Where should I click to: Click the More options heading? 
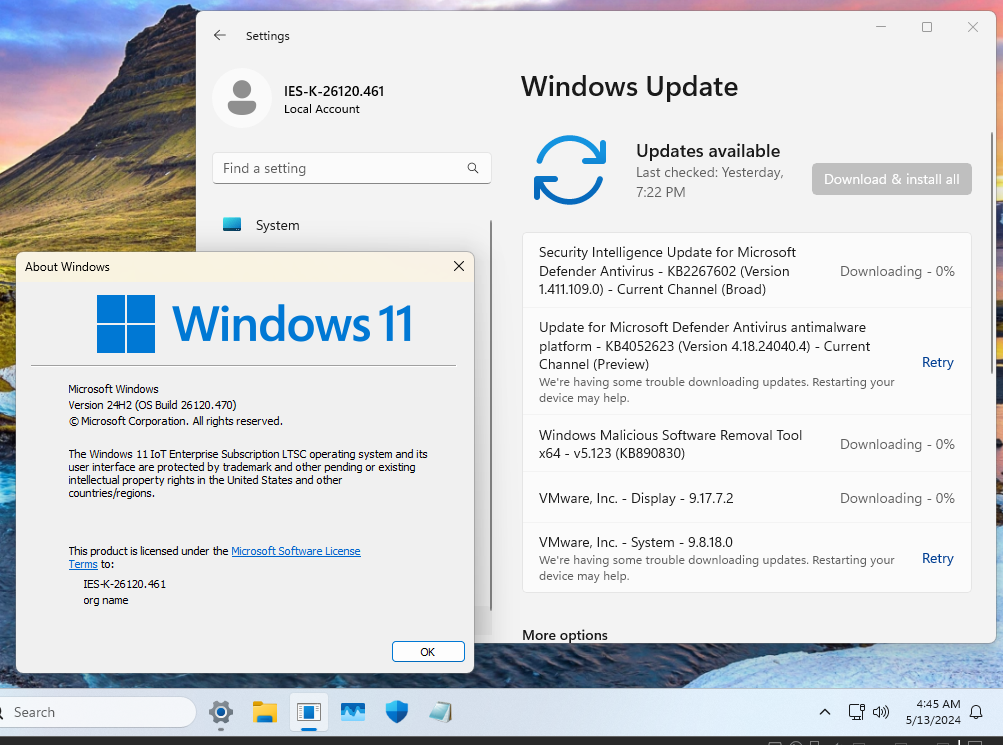565,635
